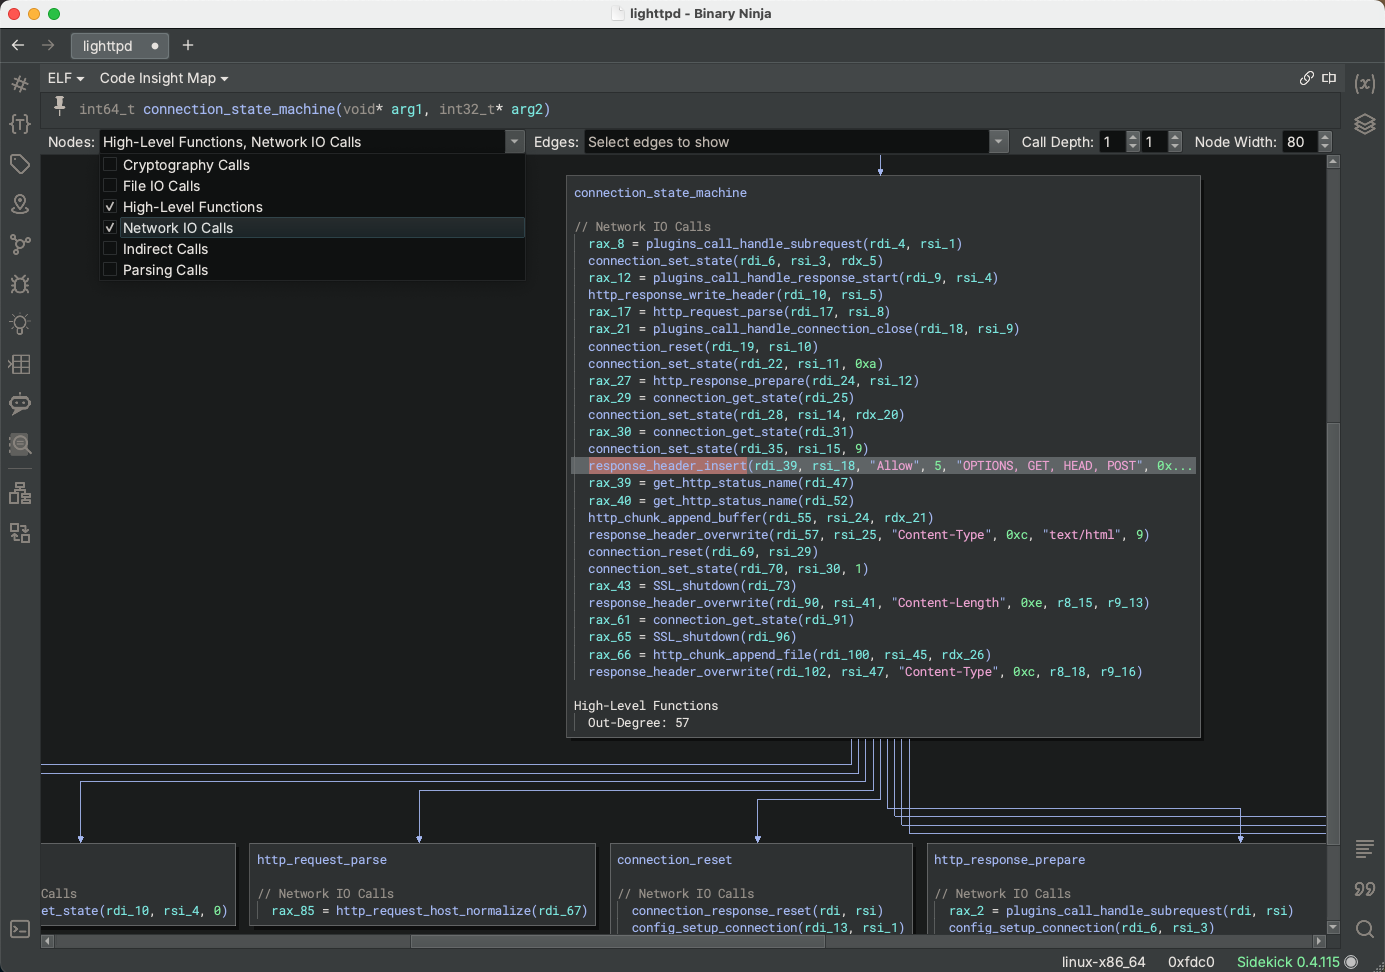Increase the Node Width value
The width and height of the screenshot is (1385, 972).
[1325, 137]
